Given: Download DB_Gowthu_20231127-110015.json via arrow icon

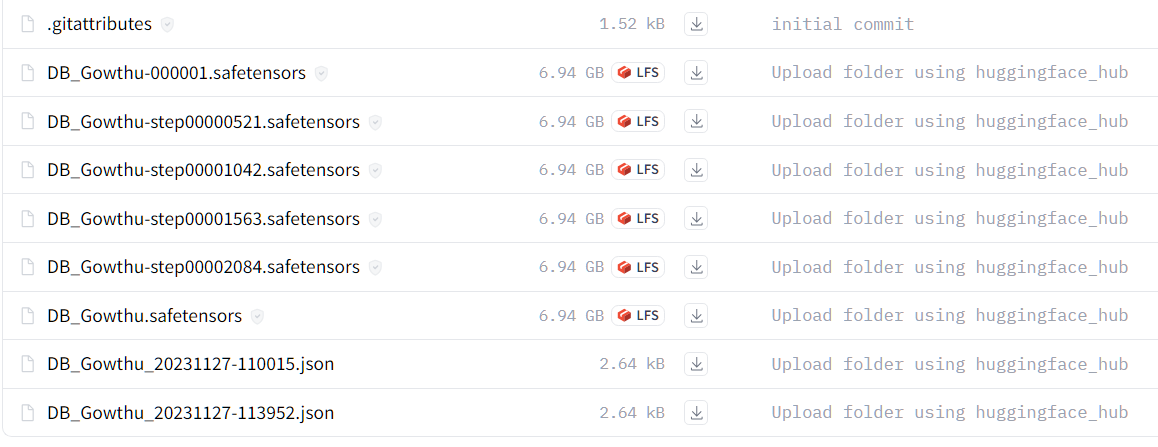Looking at the screenshot, I should 696,364.
